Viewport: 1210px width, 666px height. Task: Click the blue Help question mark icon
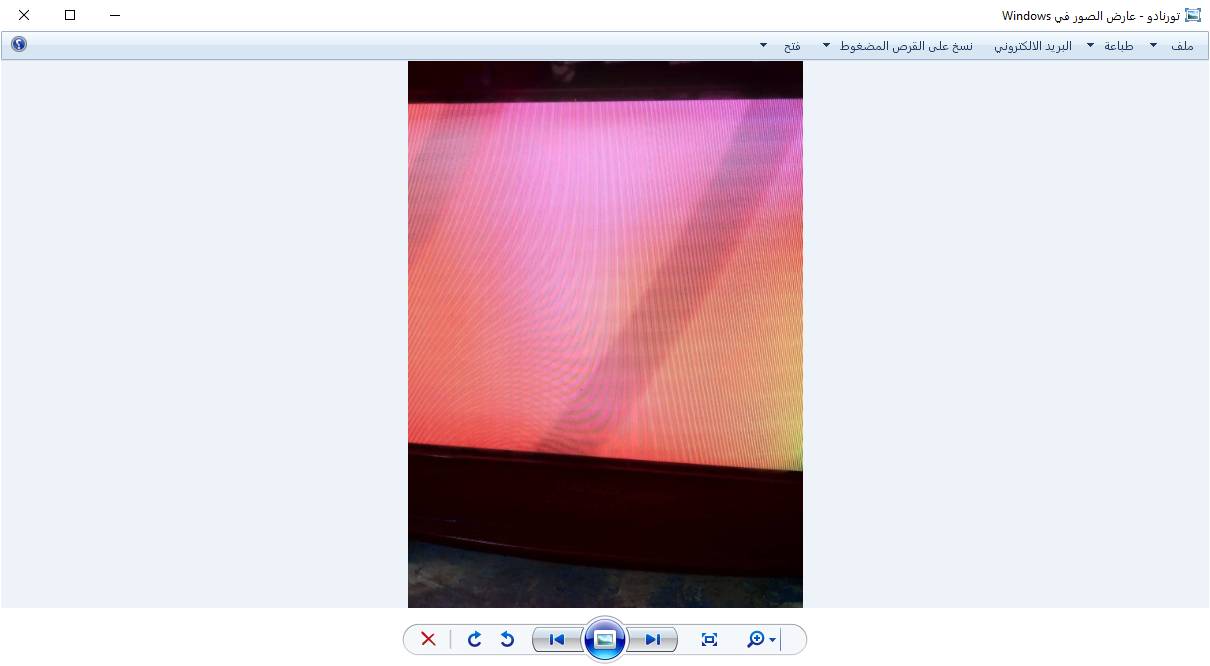19,44
